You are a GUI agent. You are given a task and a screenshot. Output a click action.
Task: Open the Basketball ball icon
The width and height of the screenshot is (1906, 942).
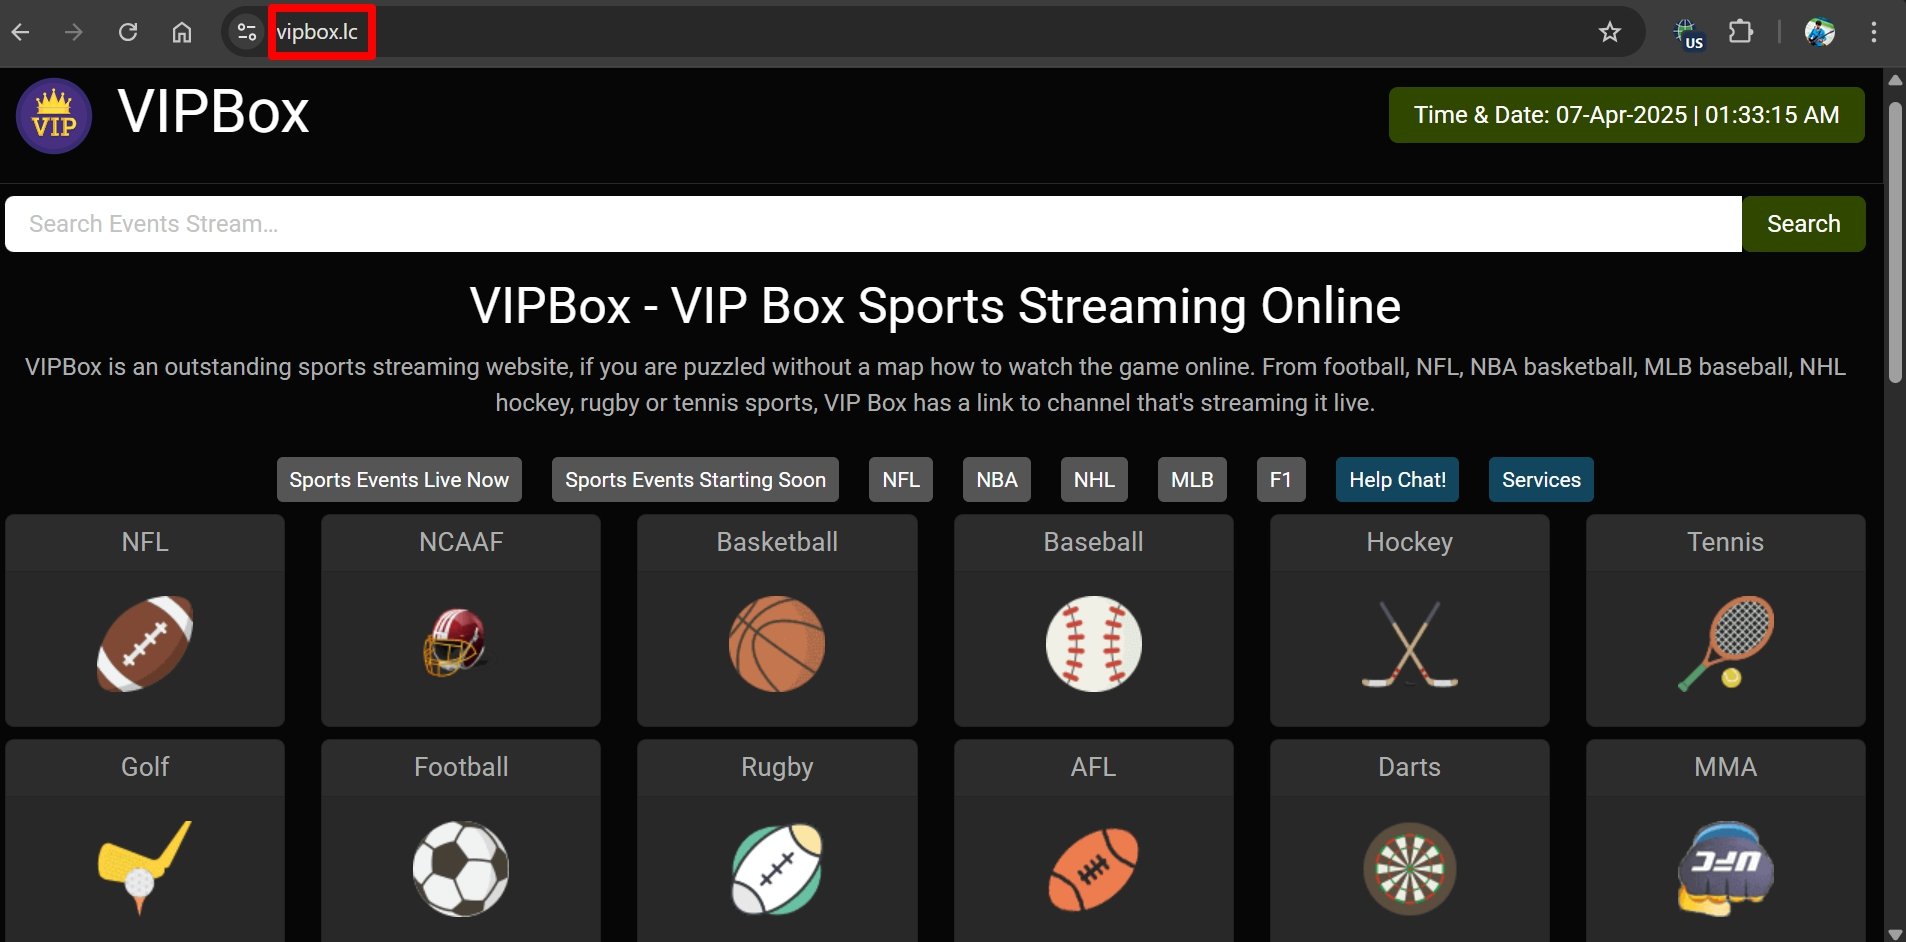pyautogui.click(x=777, y=644)
